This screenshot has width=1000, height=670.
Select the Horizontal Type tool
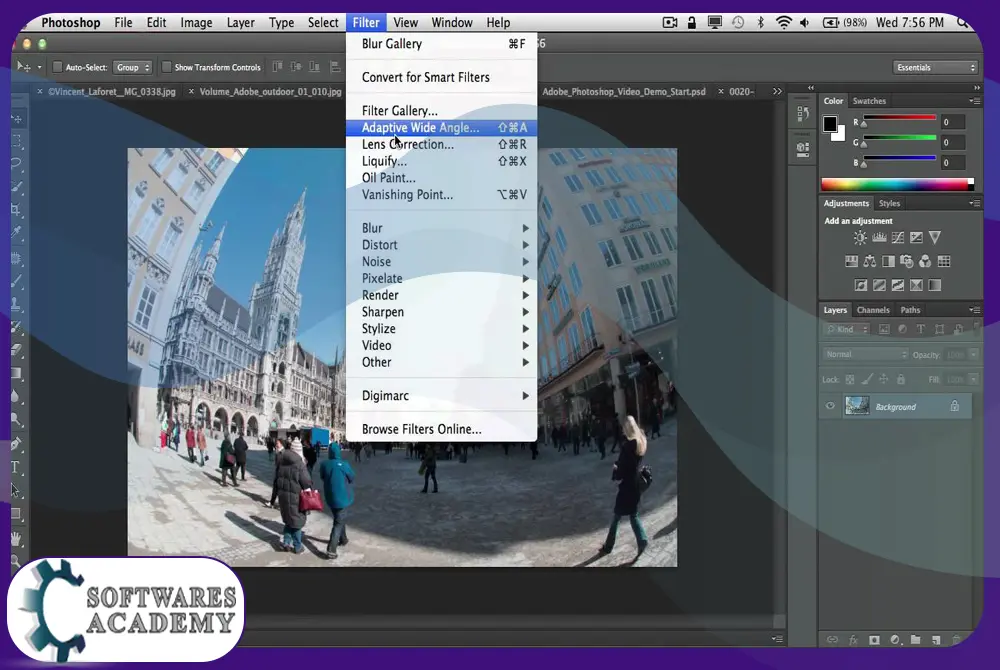point(17,467)
